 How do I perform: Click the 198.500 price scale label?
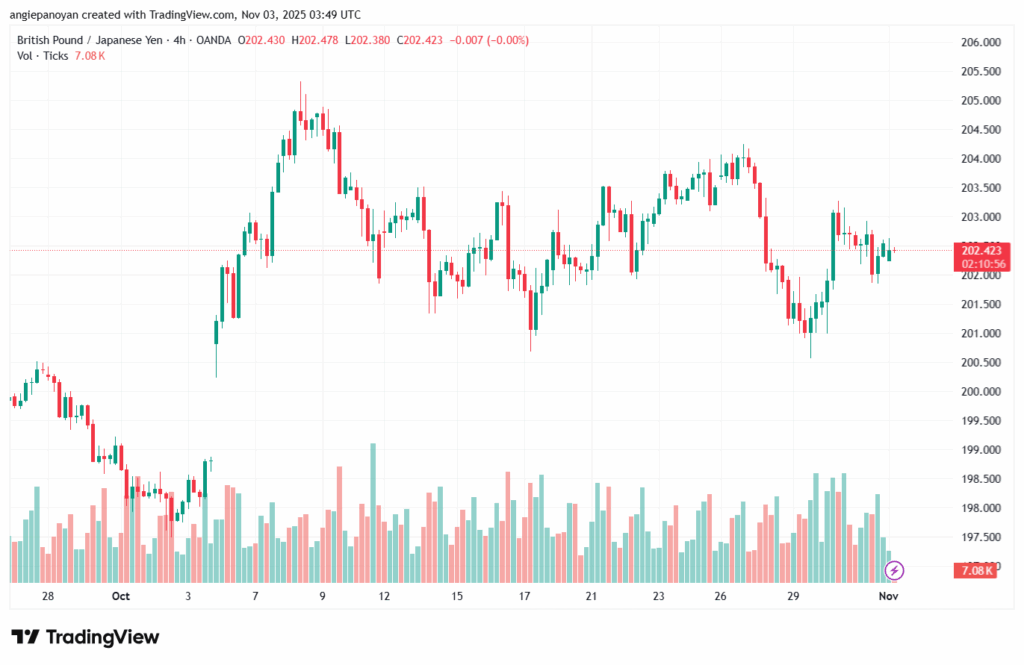click(x=980, y=479)
